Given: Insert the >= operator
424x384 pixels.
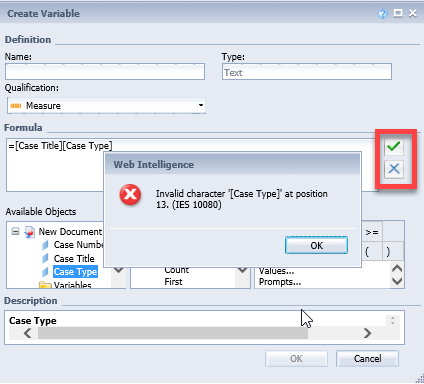Looking at the screenshot, I should pyautogui.click(x=372, y=232).
